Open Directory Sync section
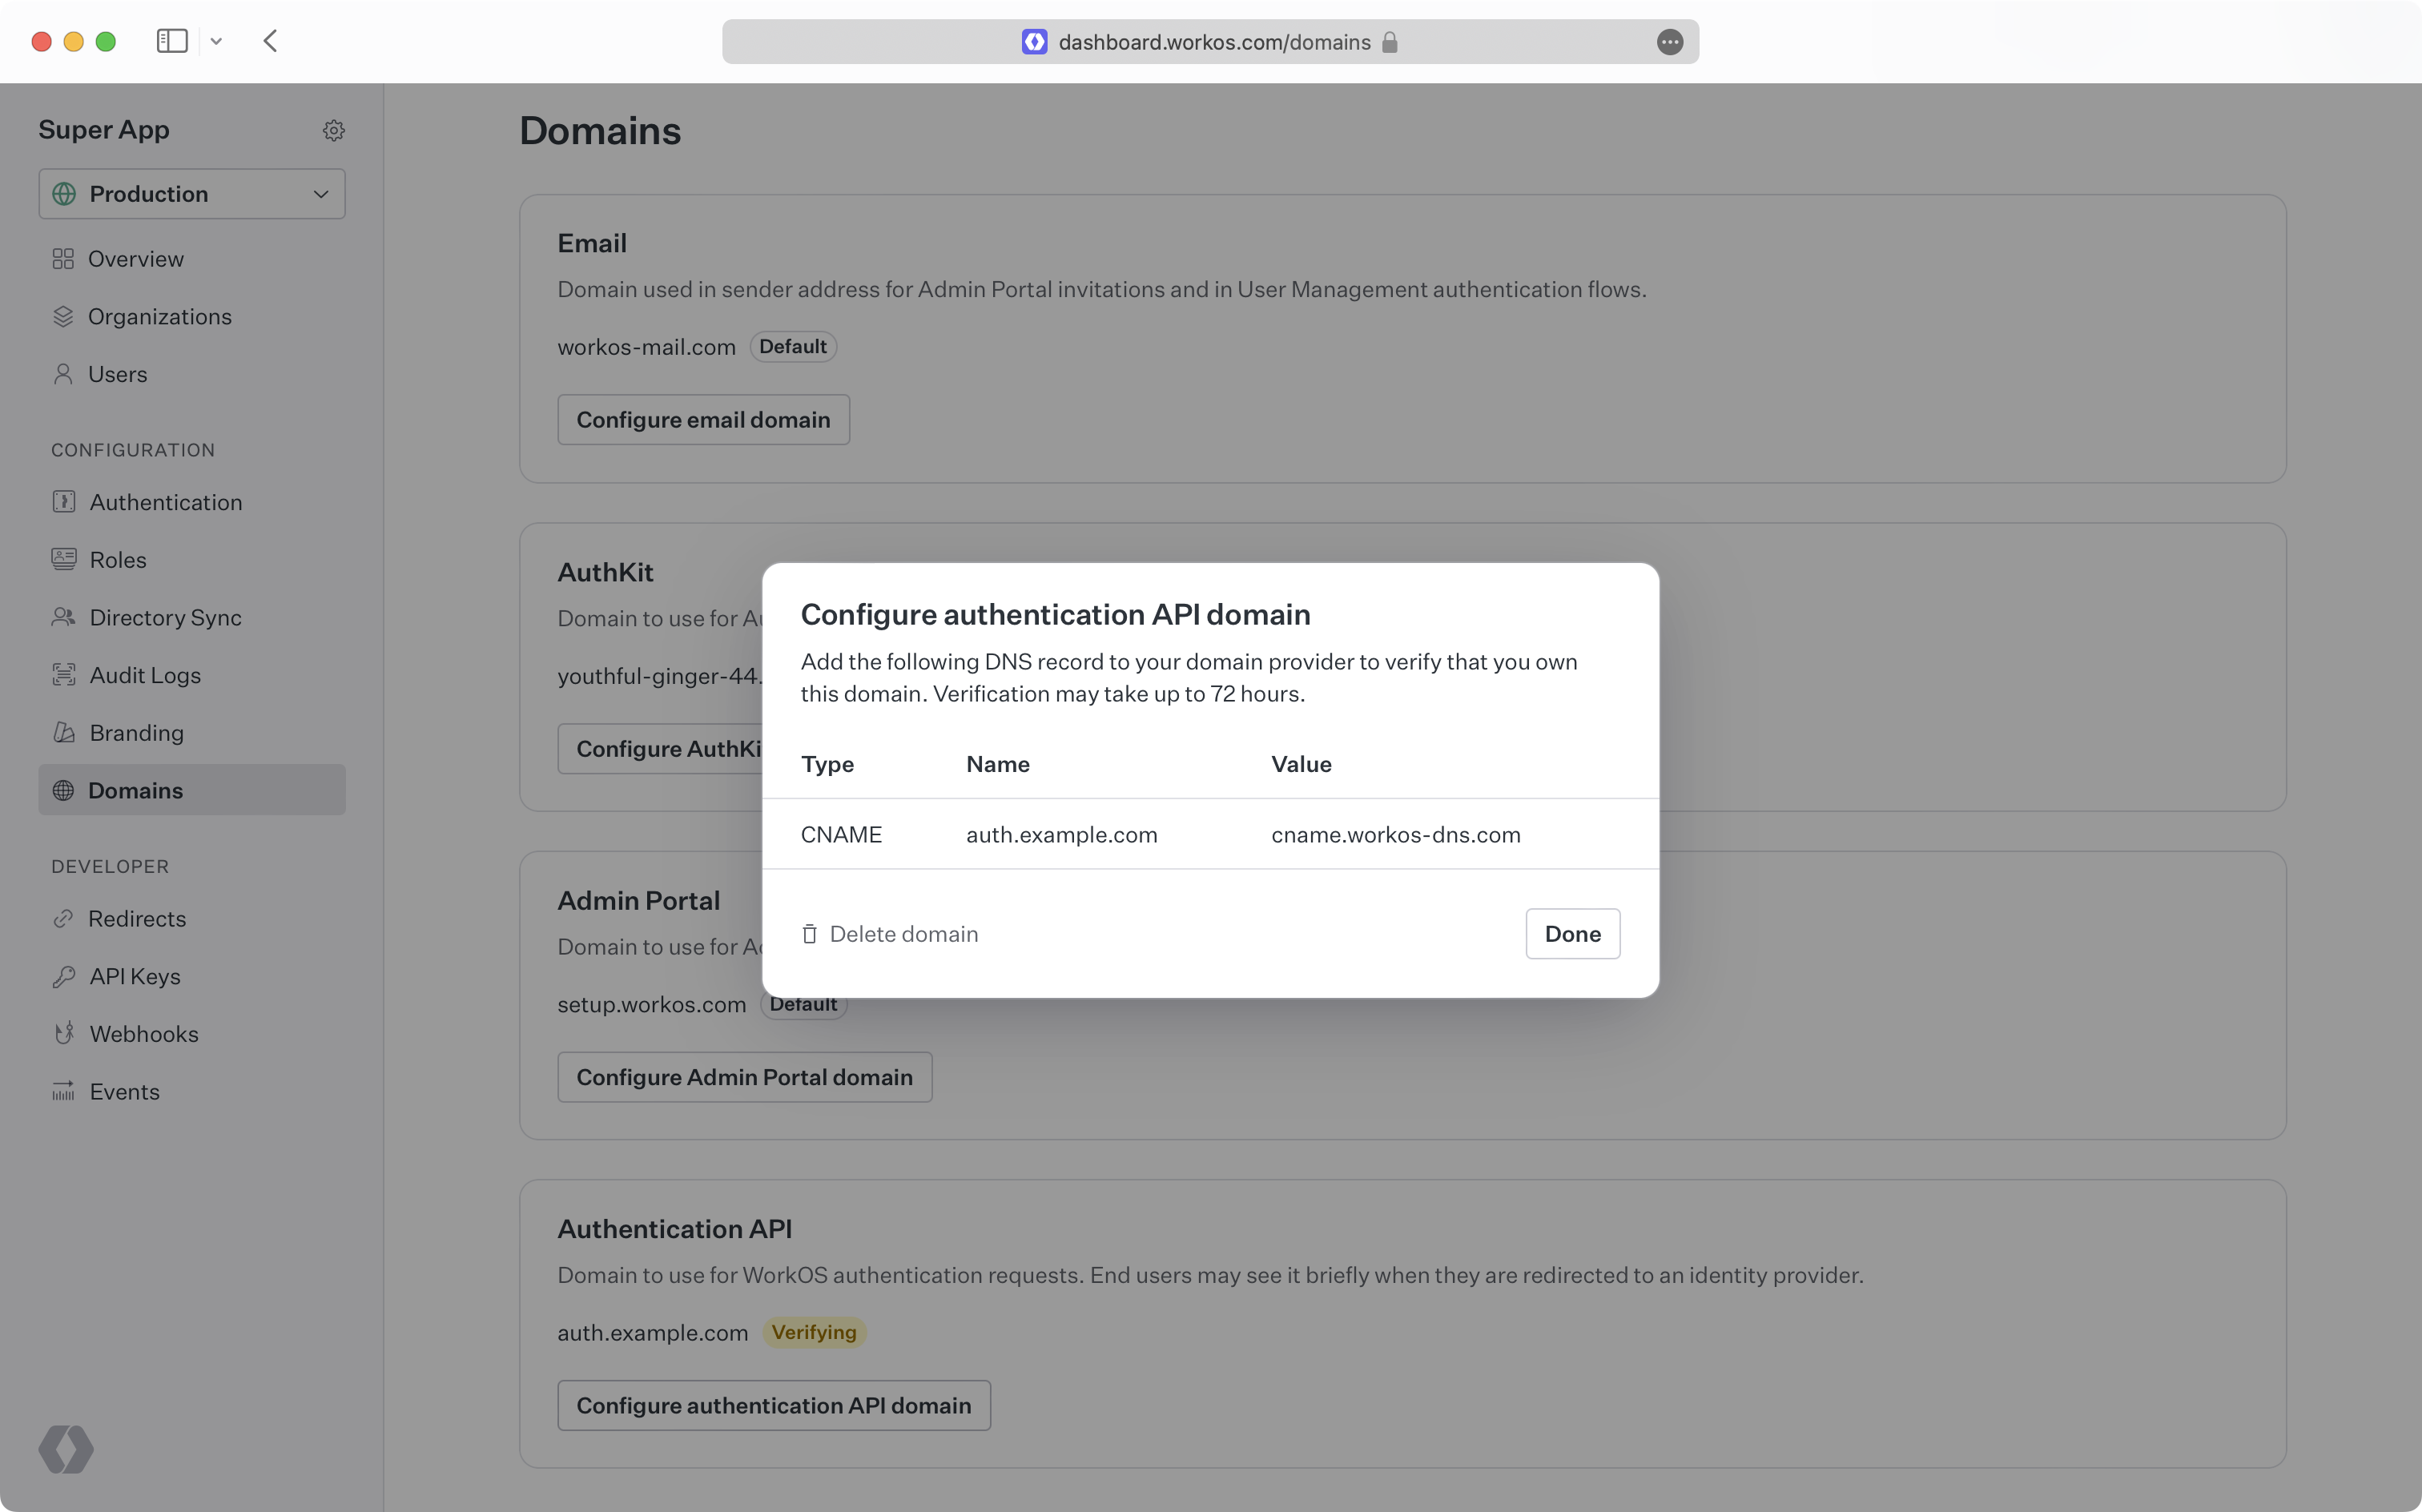 pos(165,617)
